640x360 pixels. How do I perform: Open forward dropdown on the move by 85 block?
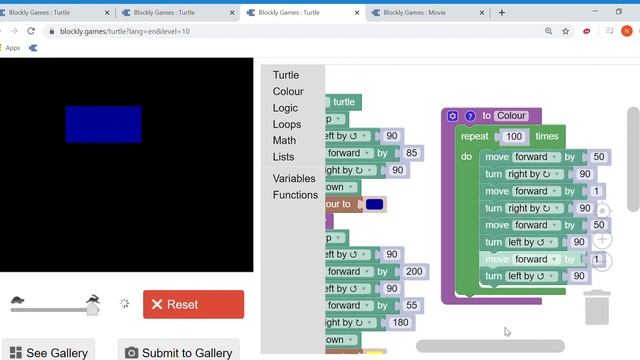pos(349,153)
